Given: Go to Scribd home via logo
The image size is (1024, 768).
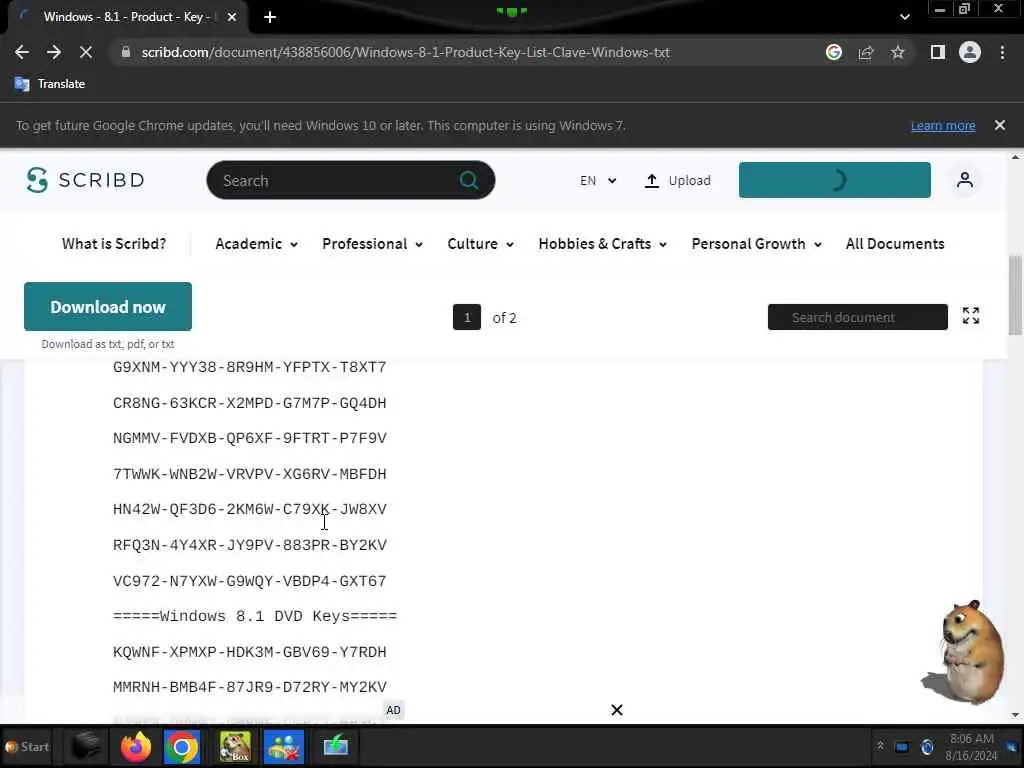Looking at the screenshot, I should (x=86, y=180).
